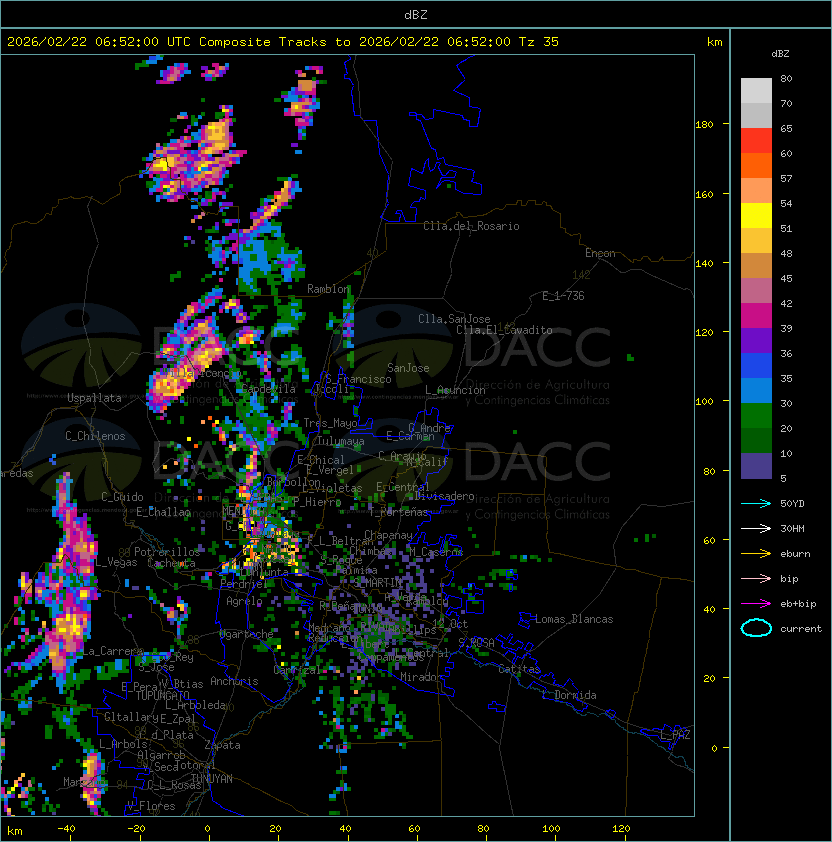Select the light gray 70-80 dBZ swatch
The width and height of the screenshot is (832, 842).
point(756,90)
